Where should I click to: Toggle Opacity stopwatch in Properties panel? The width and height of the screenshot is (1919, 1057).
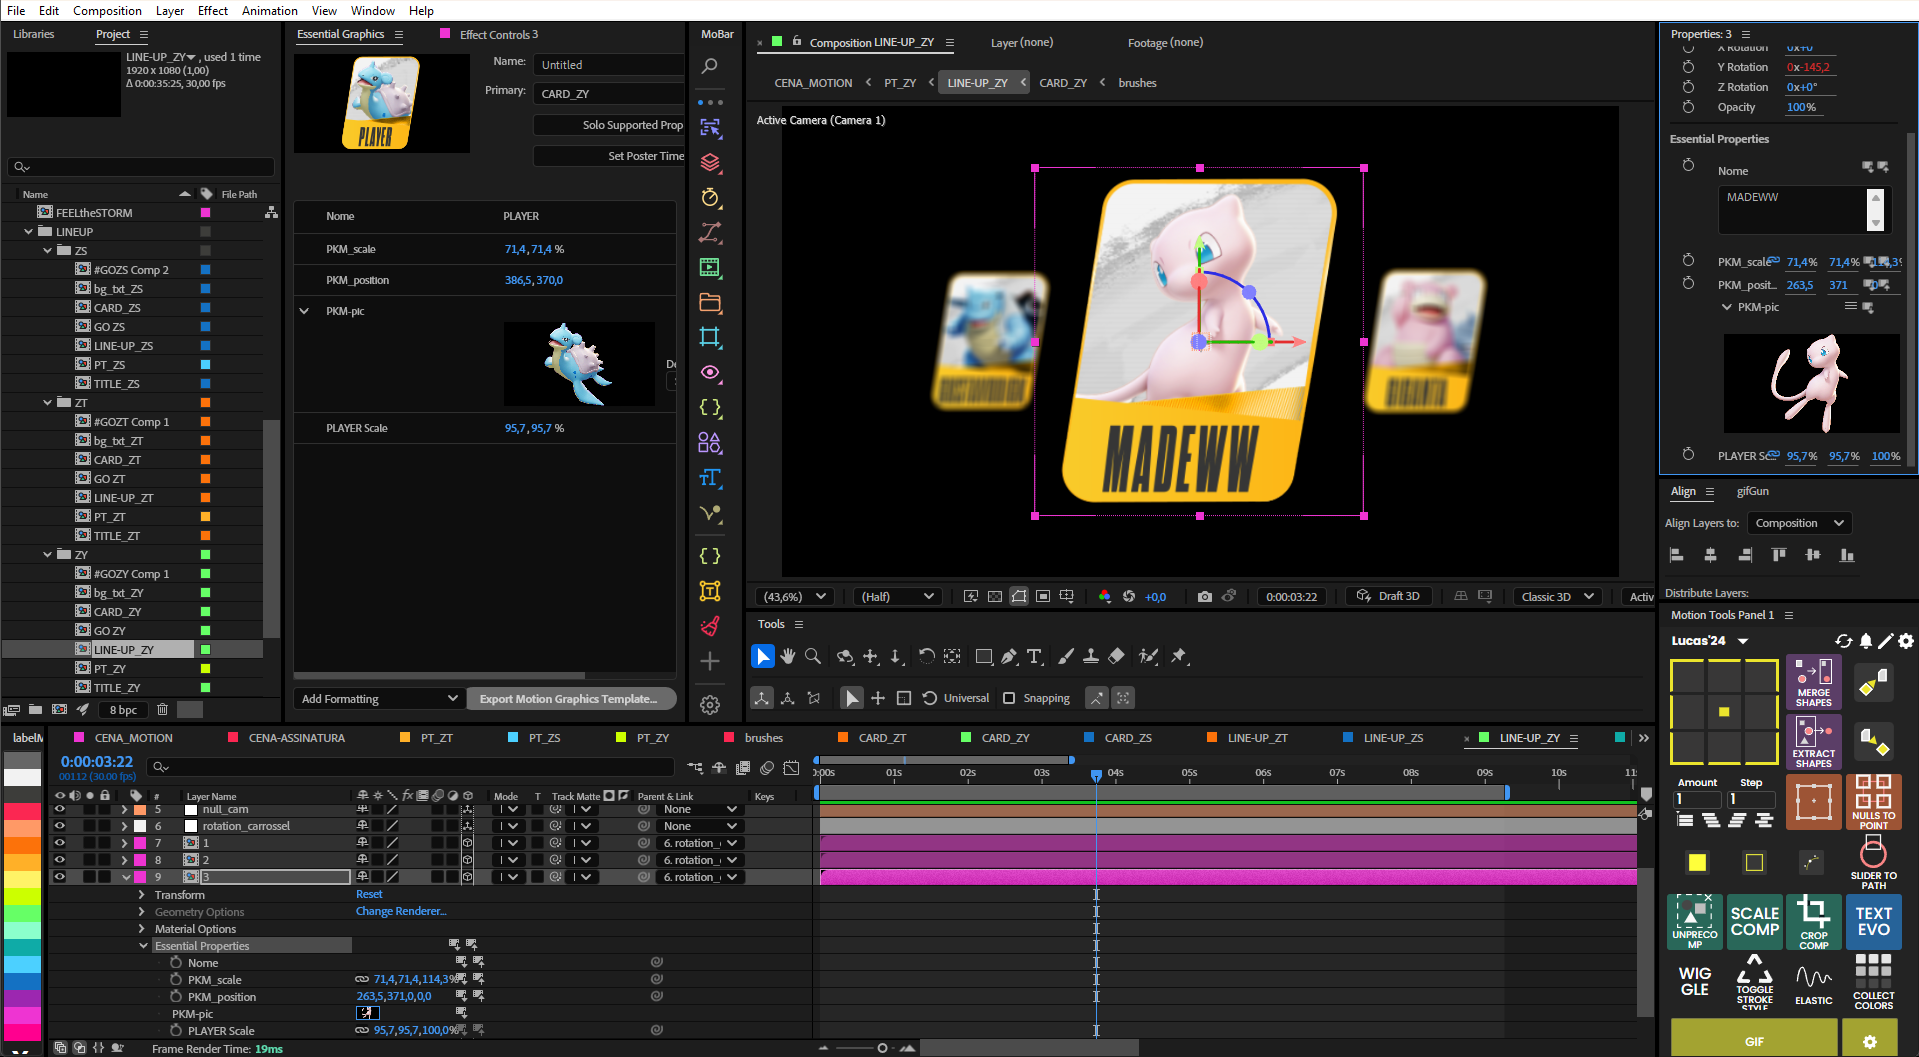[1688, 107]
